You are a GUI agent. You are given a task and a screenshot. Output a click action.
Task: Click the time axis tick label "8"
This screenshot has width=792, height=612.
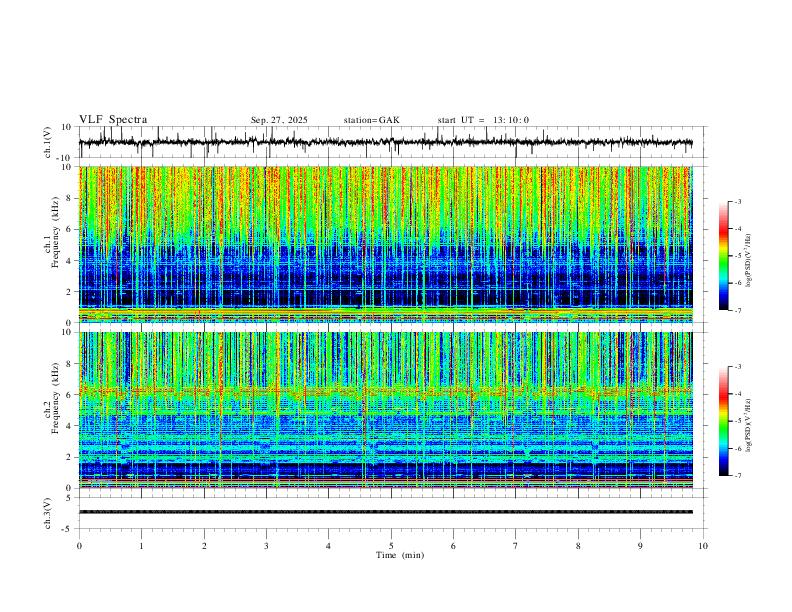click(578, 546)
